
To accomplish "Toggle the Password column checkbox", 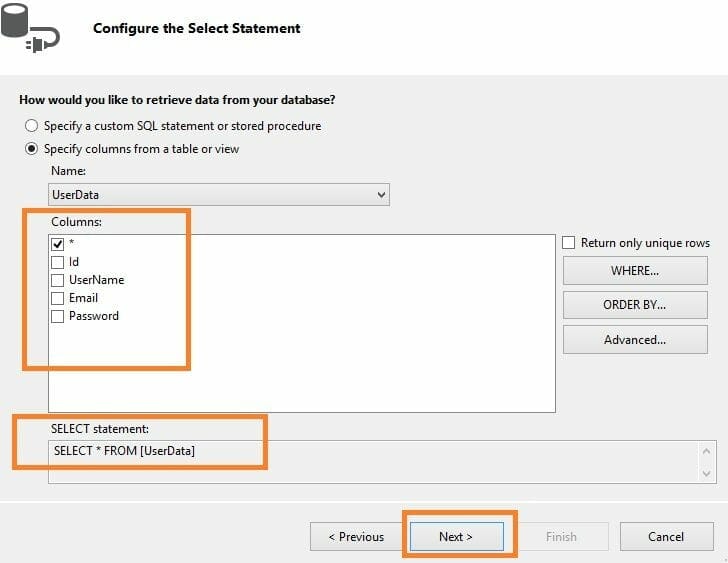I will [x=58, y=316].
